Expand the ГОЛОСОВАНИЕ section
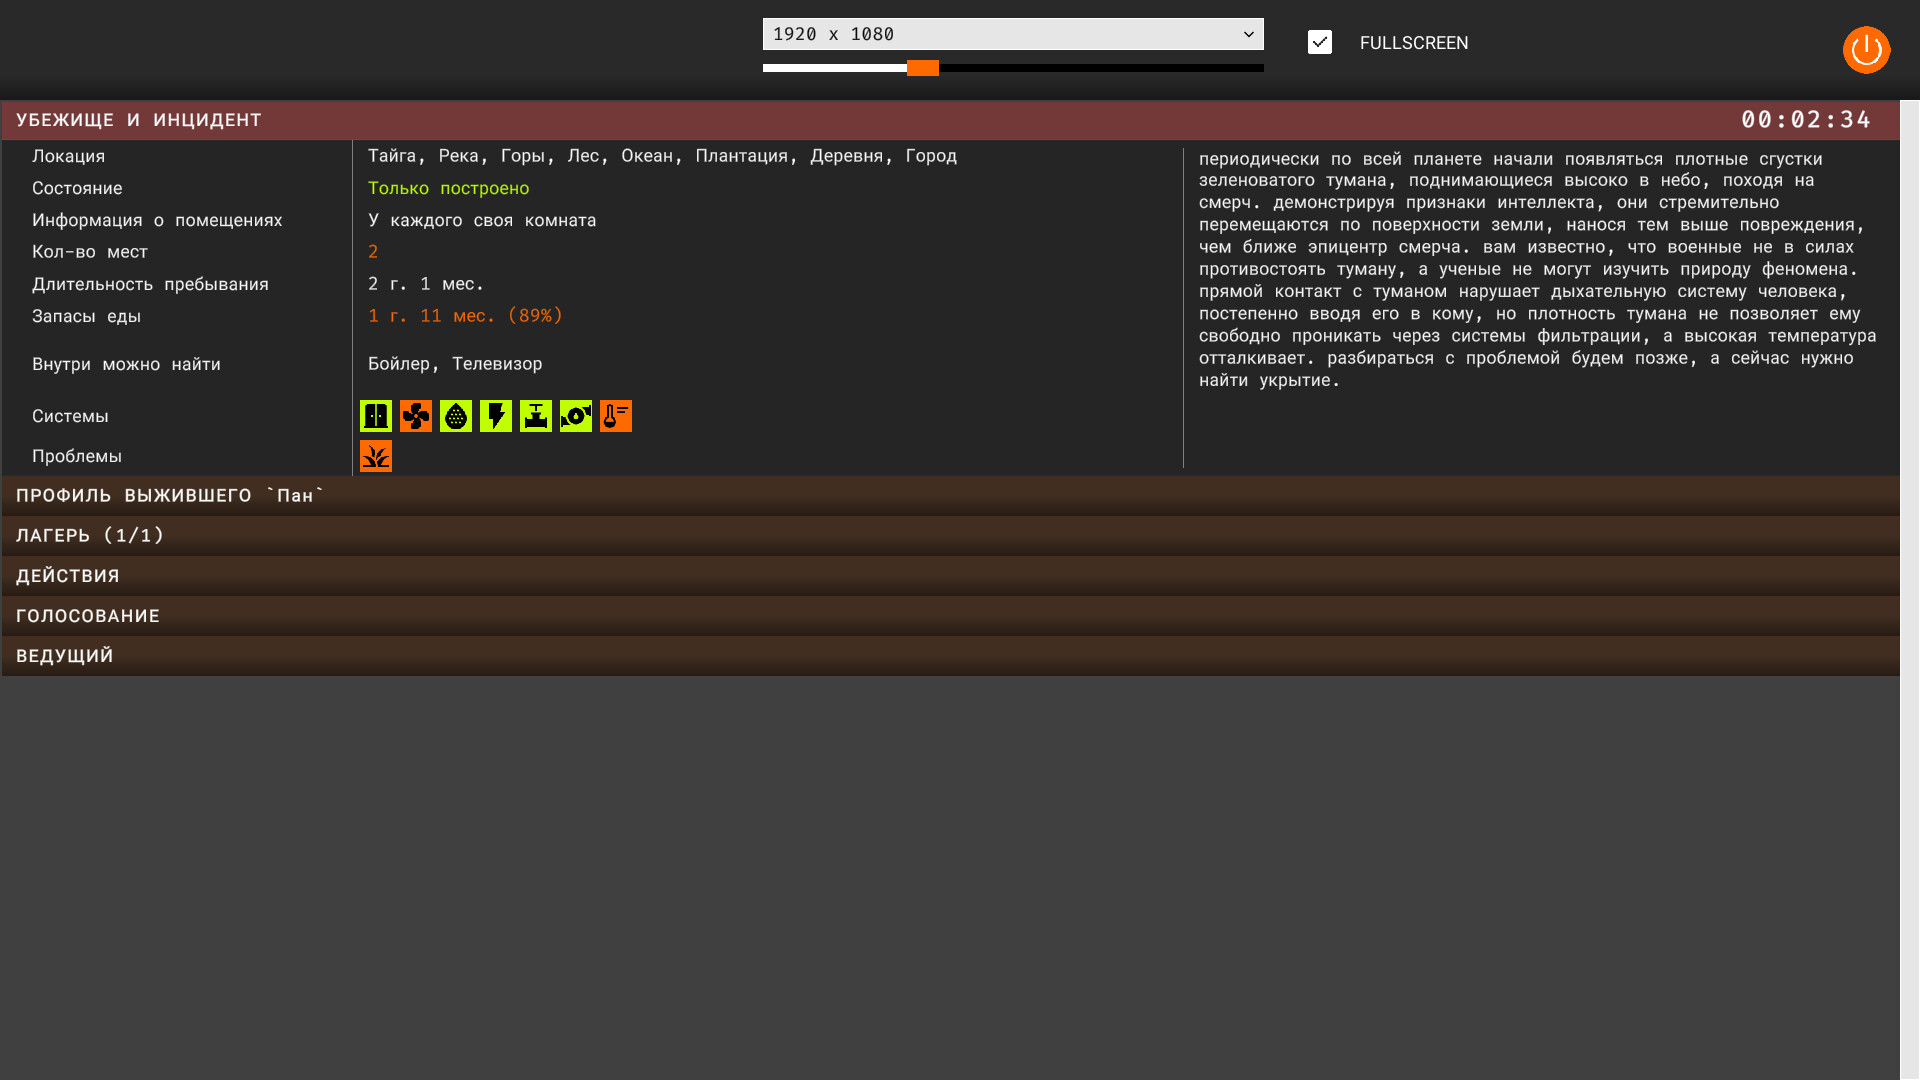 [87, 615]
